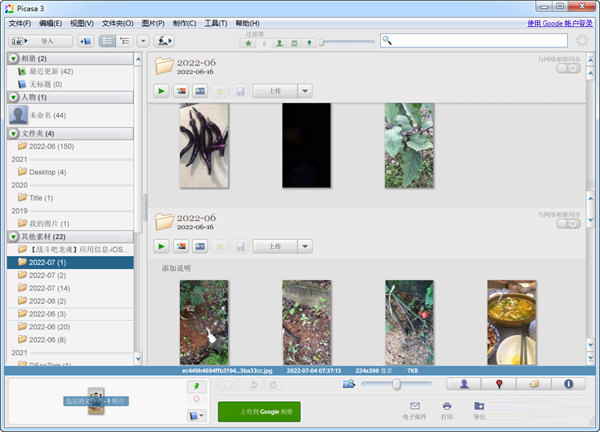Open the 视图(V) menu
Viewport: 600px width, 432px height.
point(83,22)
